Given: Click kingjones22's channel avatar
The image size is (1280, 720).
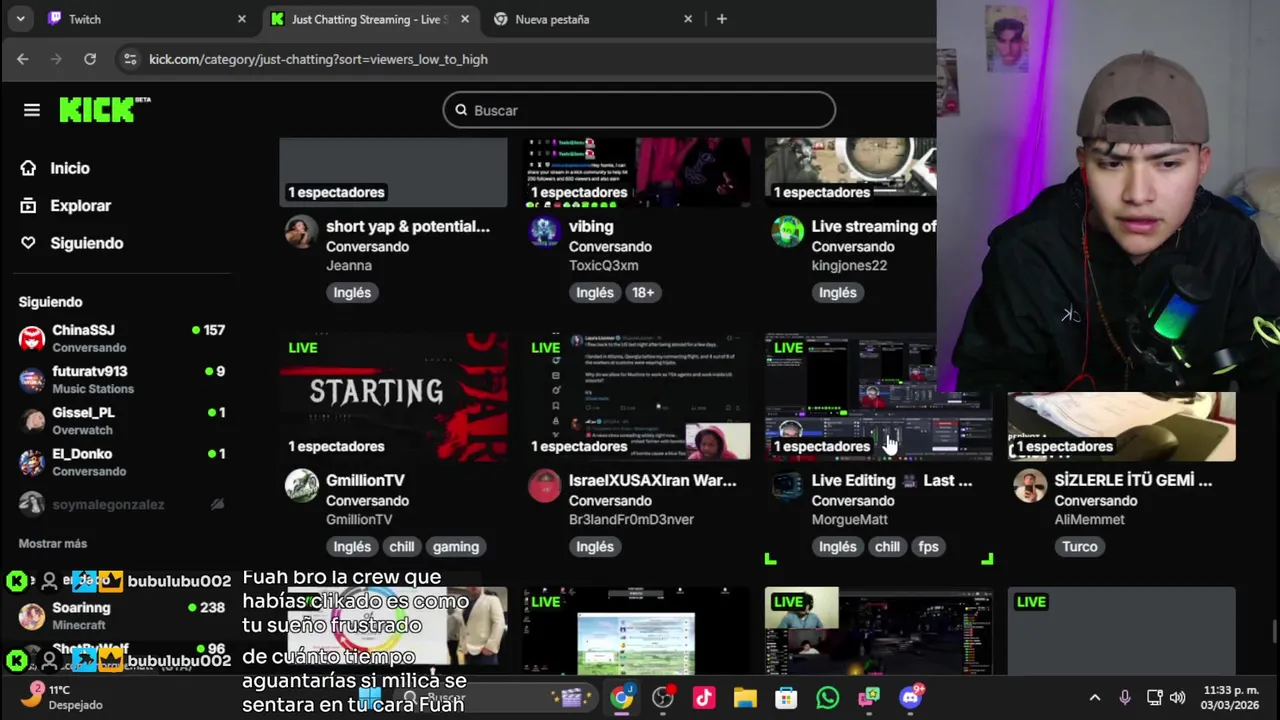Looking at the screenshot, I should (787, 231).
